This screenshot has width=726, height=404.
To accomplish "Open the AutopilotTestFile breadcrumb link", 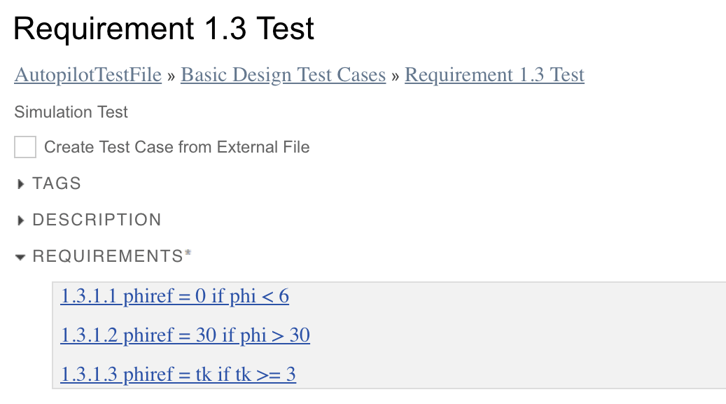I will (x=87, y=75).
